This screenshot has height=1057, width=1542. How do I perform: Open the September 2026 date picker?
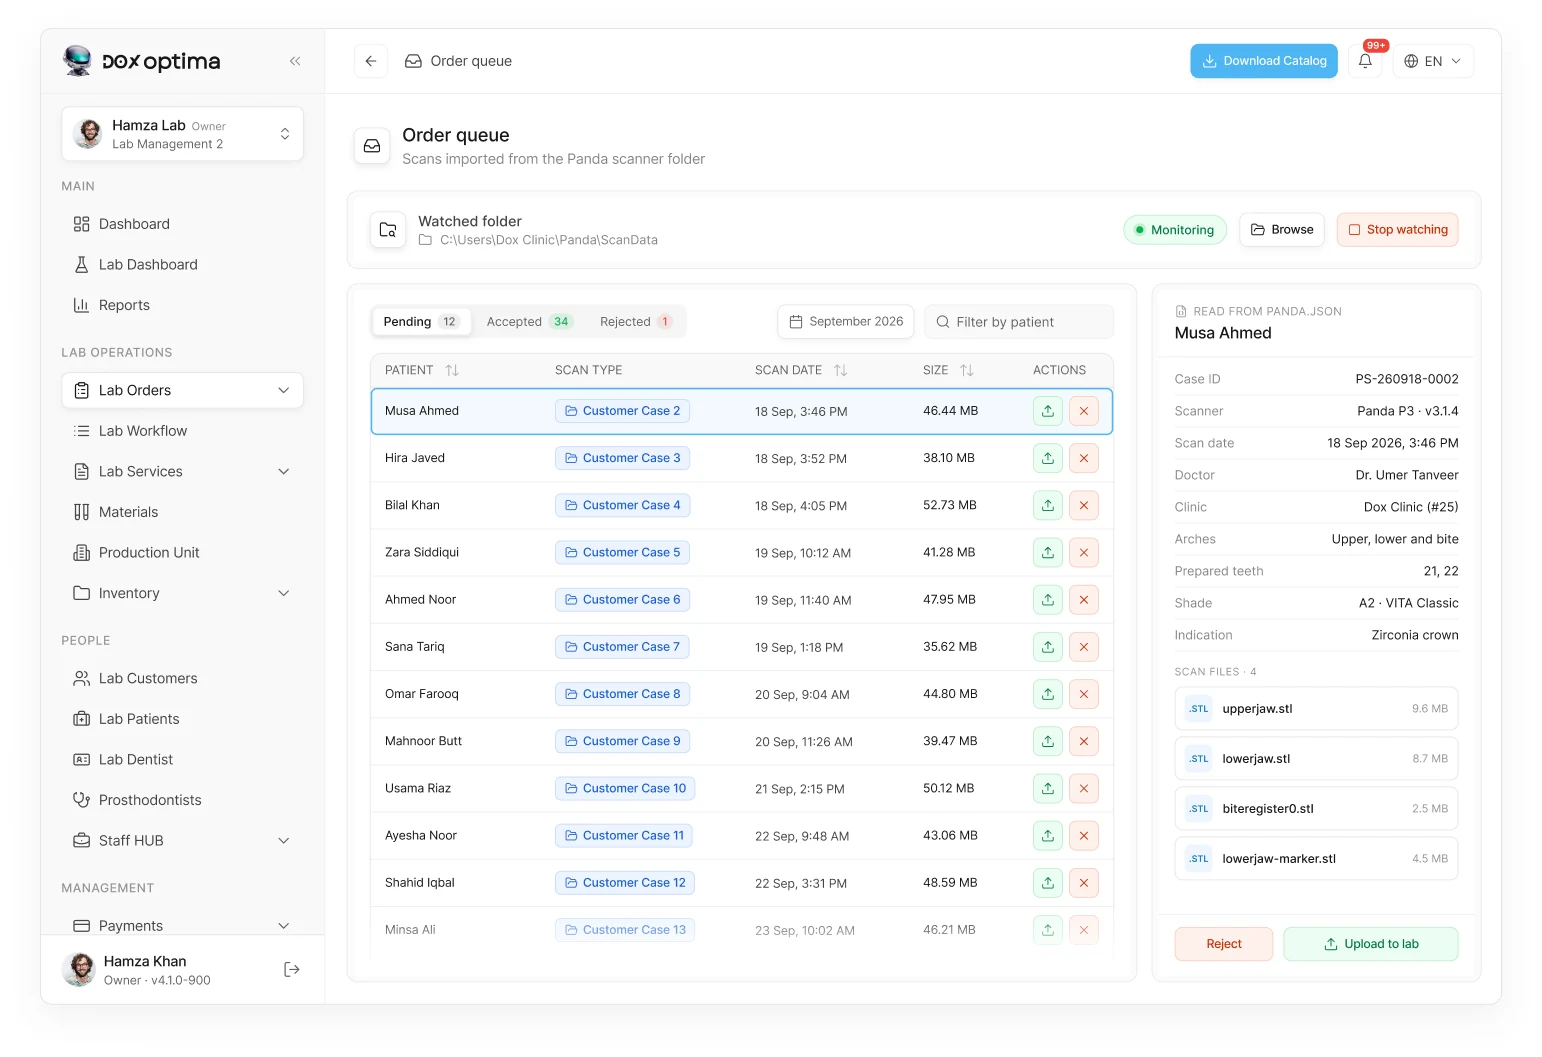click(846, 322)
